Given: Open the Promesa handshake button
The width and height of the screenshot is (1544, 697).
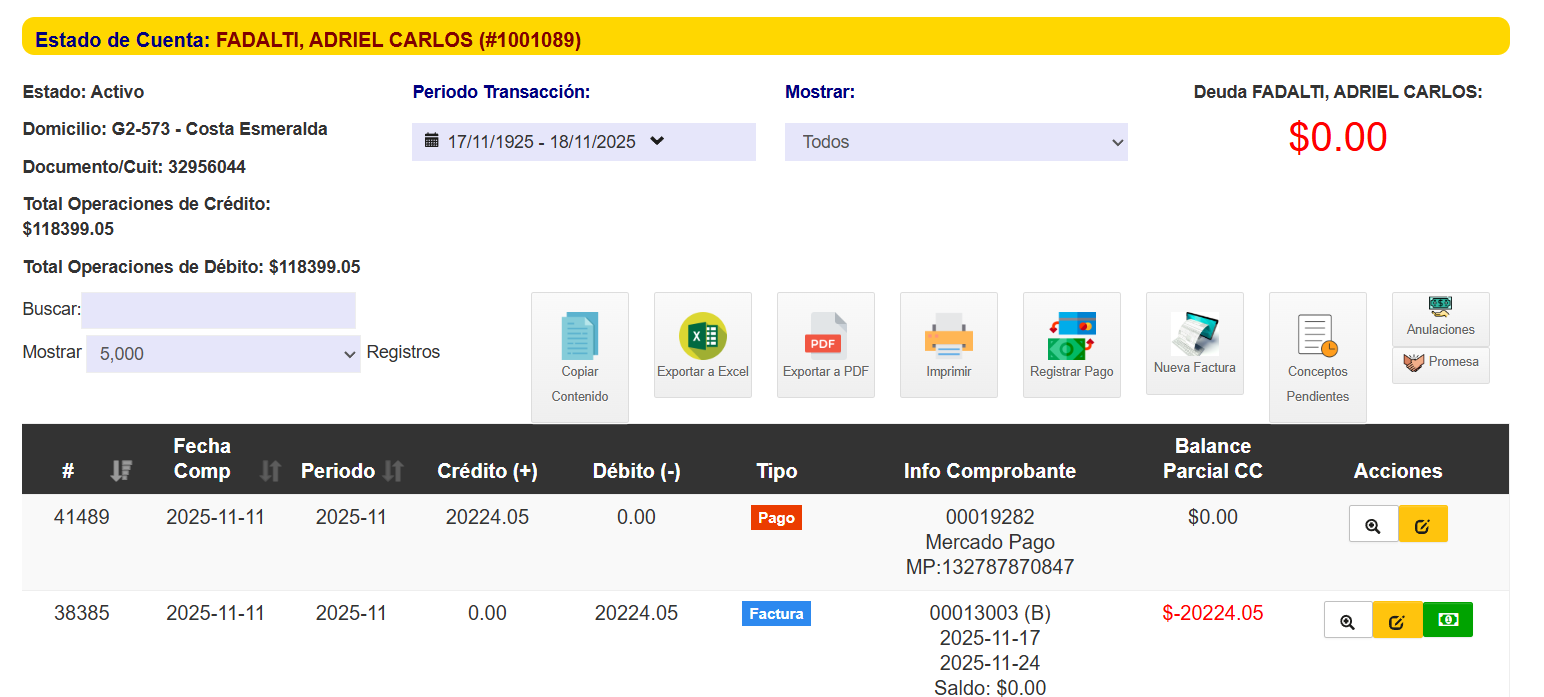Looking at the screenshot, I should 1441,363.
